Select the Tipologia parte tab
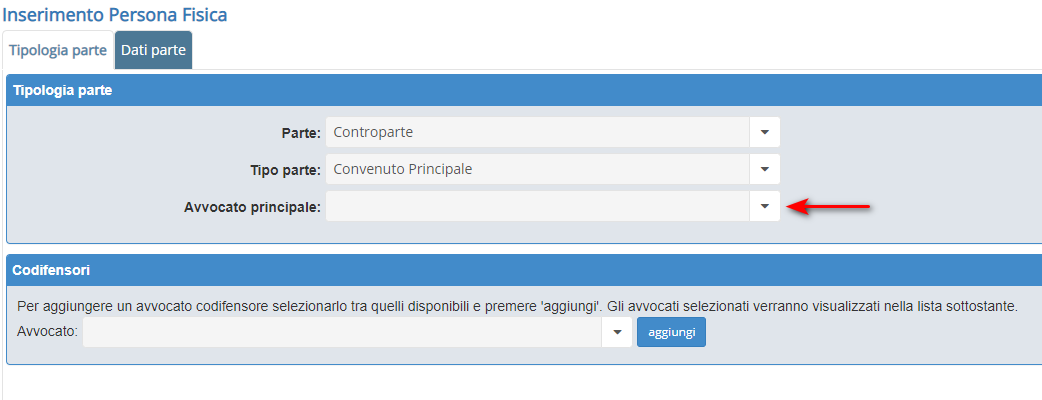This screenshot has height=400, width=1042. pyautogui.click(x=58, y=50)
